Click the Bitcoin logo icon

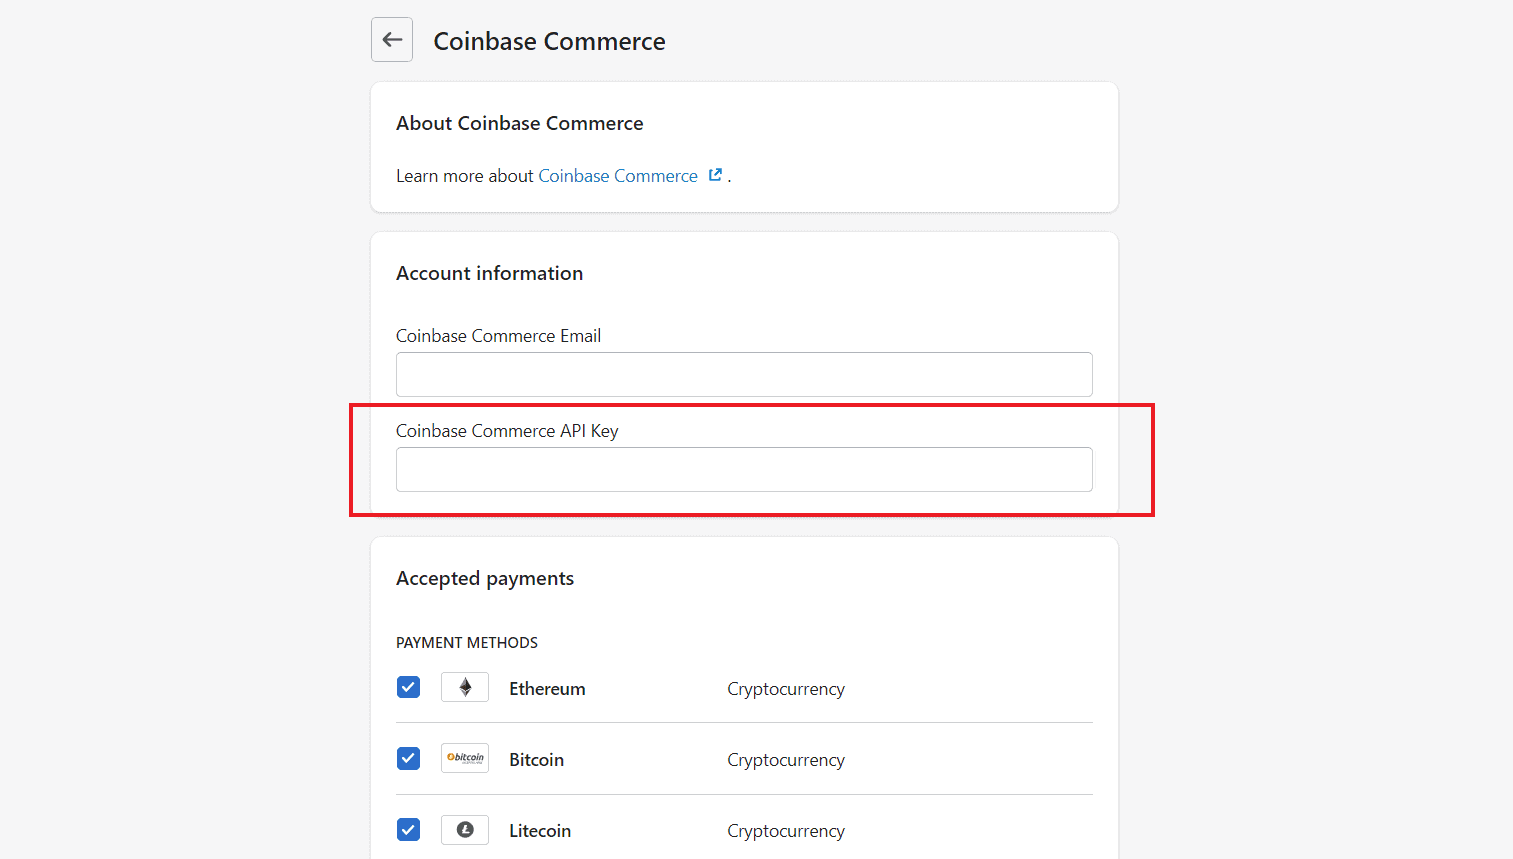click(464, 758)
